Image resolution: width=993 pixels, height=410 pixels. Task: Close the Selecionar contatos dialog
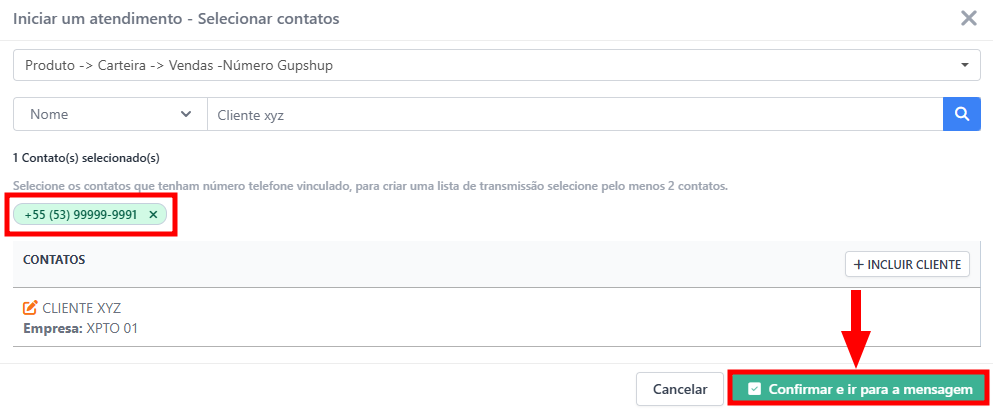point(968,18)
